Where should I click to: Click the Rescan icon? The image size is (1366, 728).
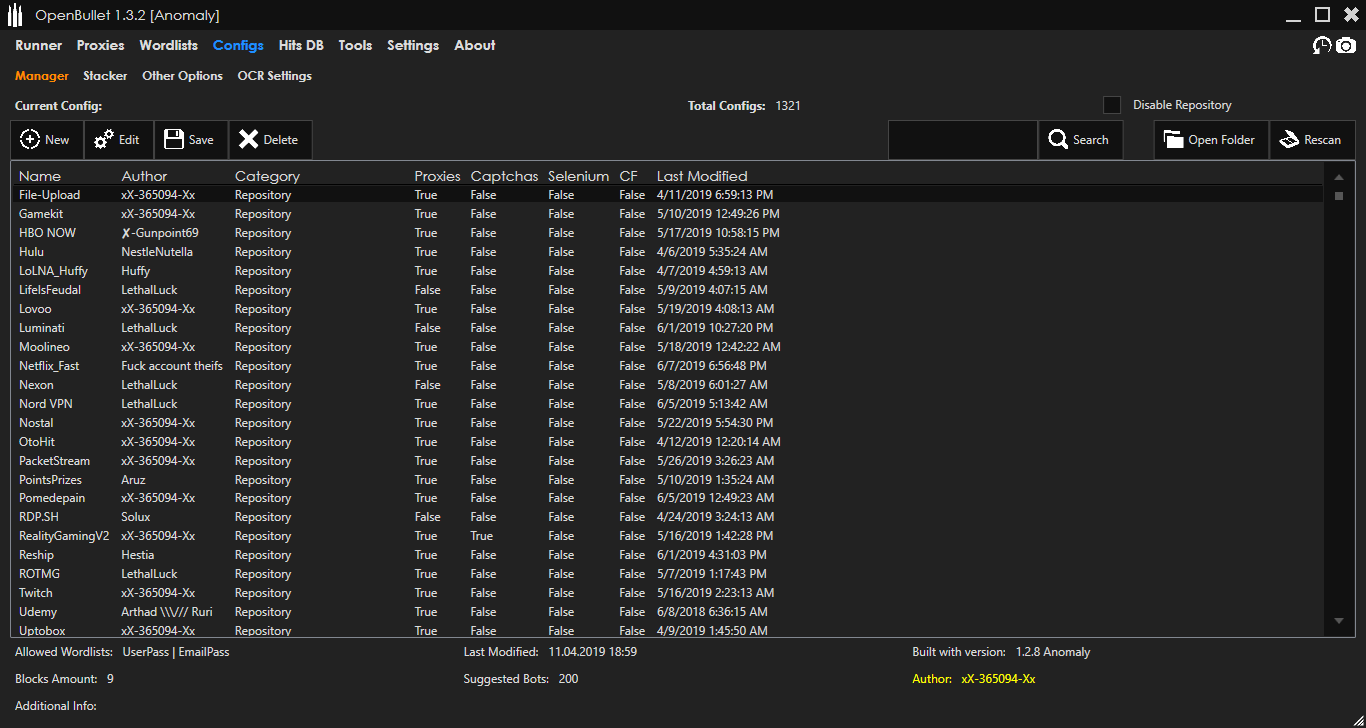1289,140
